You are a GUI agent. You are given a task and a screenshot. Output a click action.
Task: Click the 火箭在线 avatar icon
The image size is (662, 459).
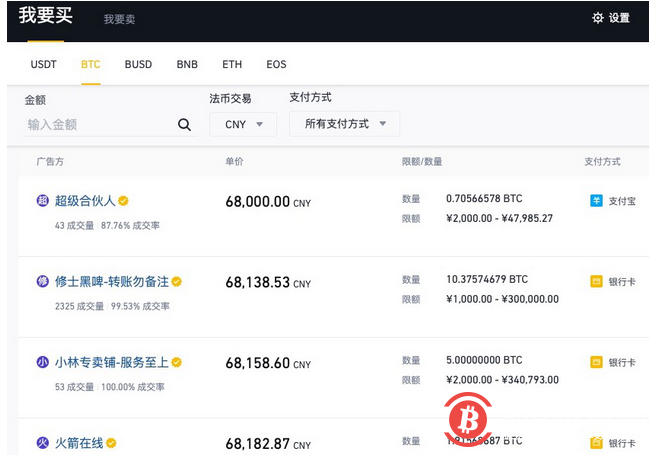43,442
